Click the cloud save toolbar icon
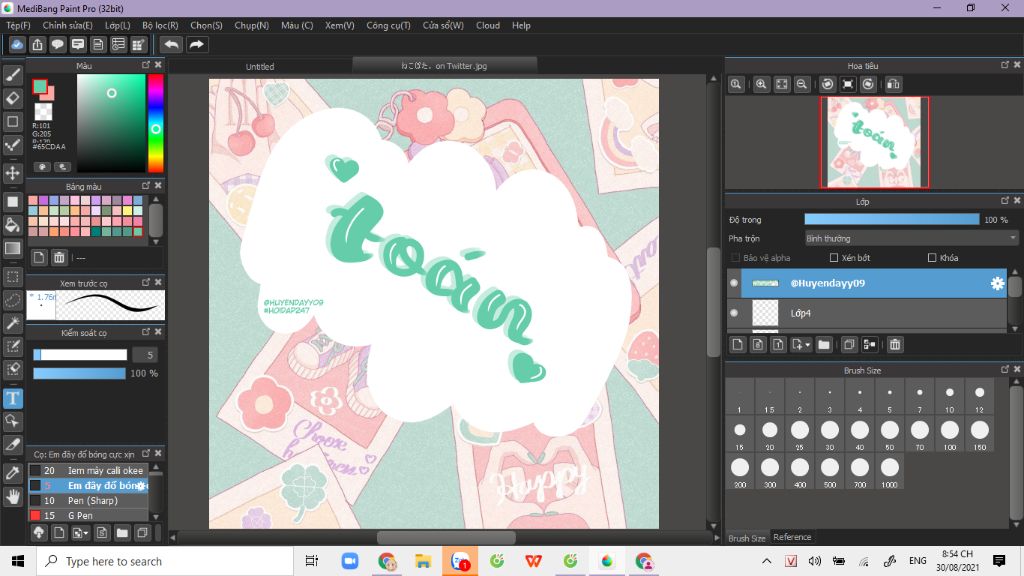Screen dimensions: 1024x576 point(17,44)
